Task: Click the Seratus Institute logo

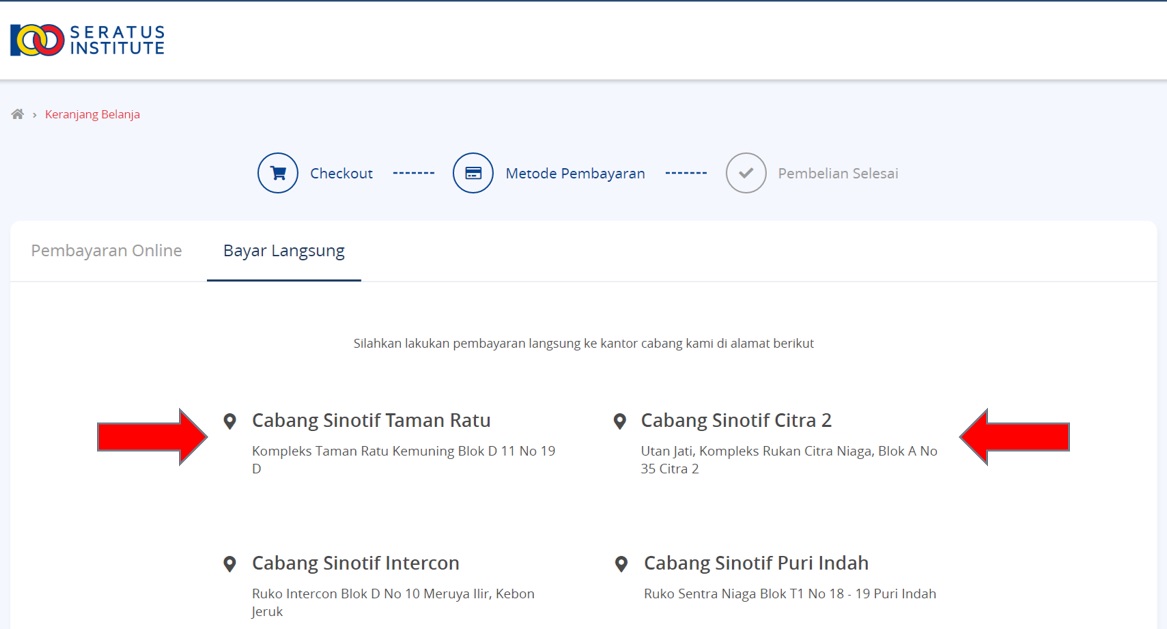Action: (x=87, y=40)
